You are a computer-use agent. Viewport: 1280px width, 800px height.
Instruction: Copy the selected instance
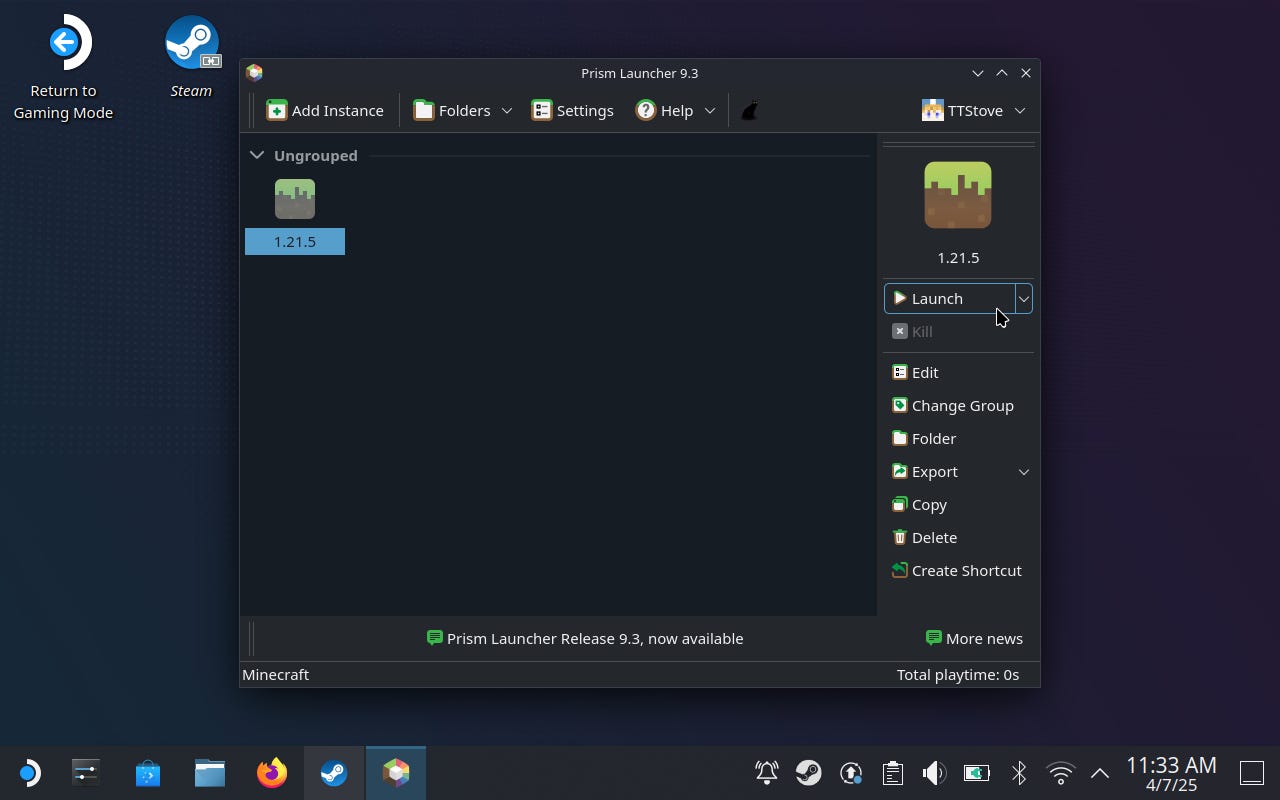point(919,504)
